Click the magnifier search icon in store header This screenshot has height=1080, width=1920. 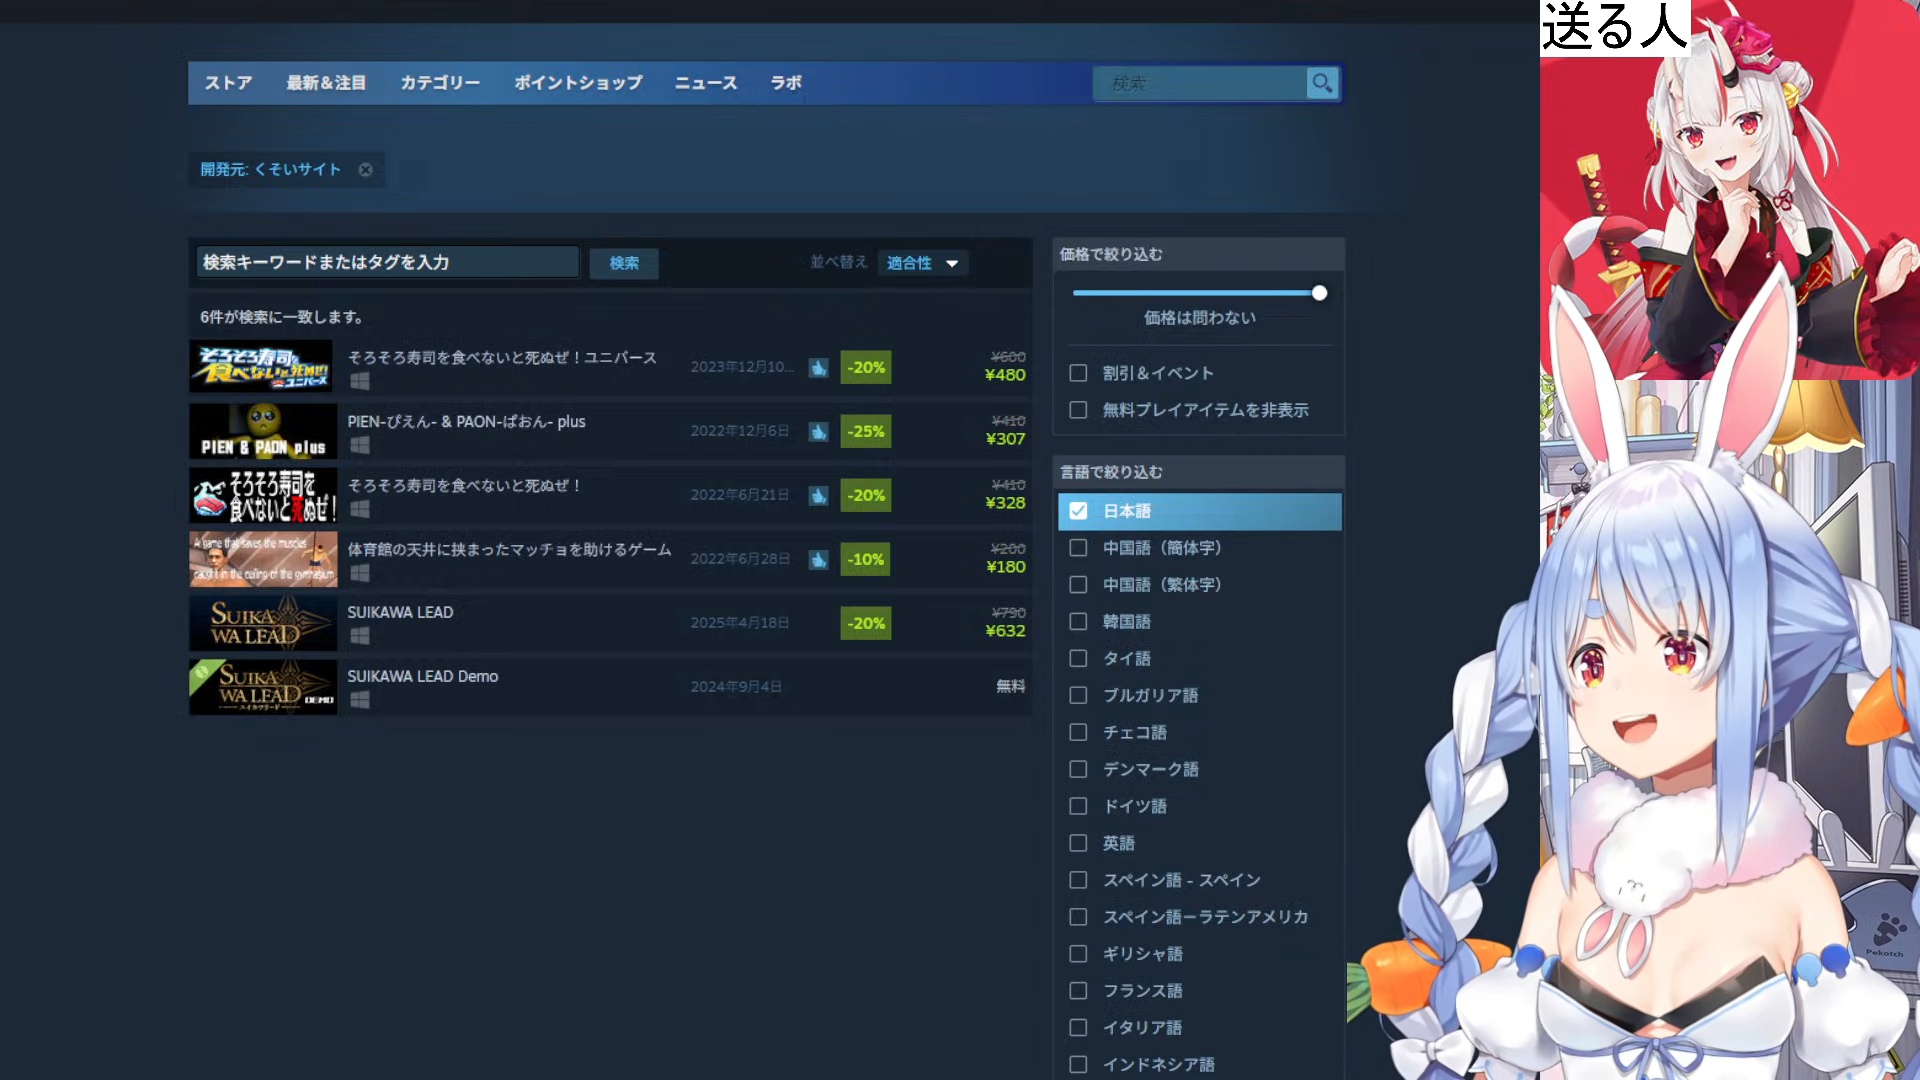pos(1322,83)
